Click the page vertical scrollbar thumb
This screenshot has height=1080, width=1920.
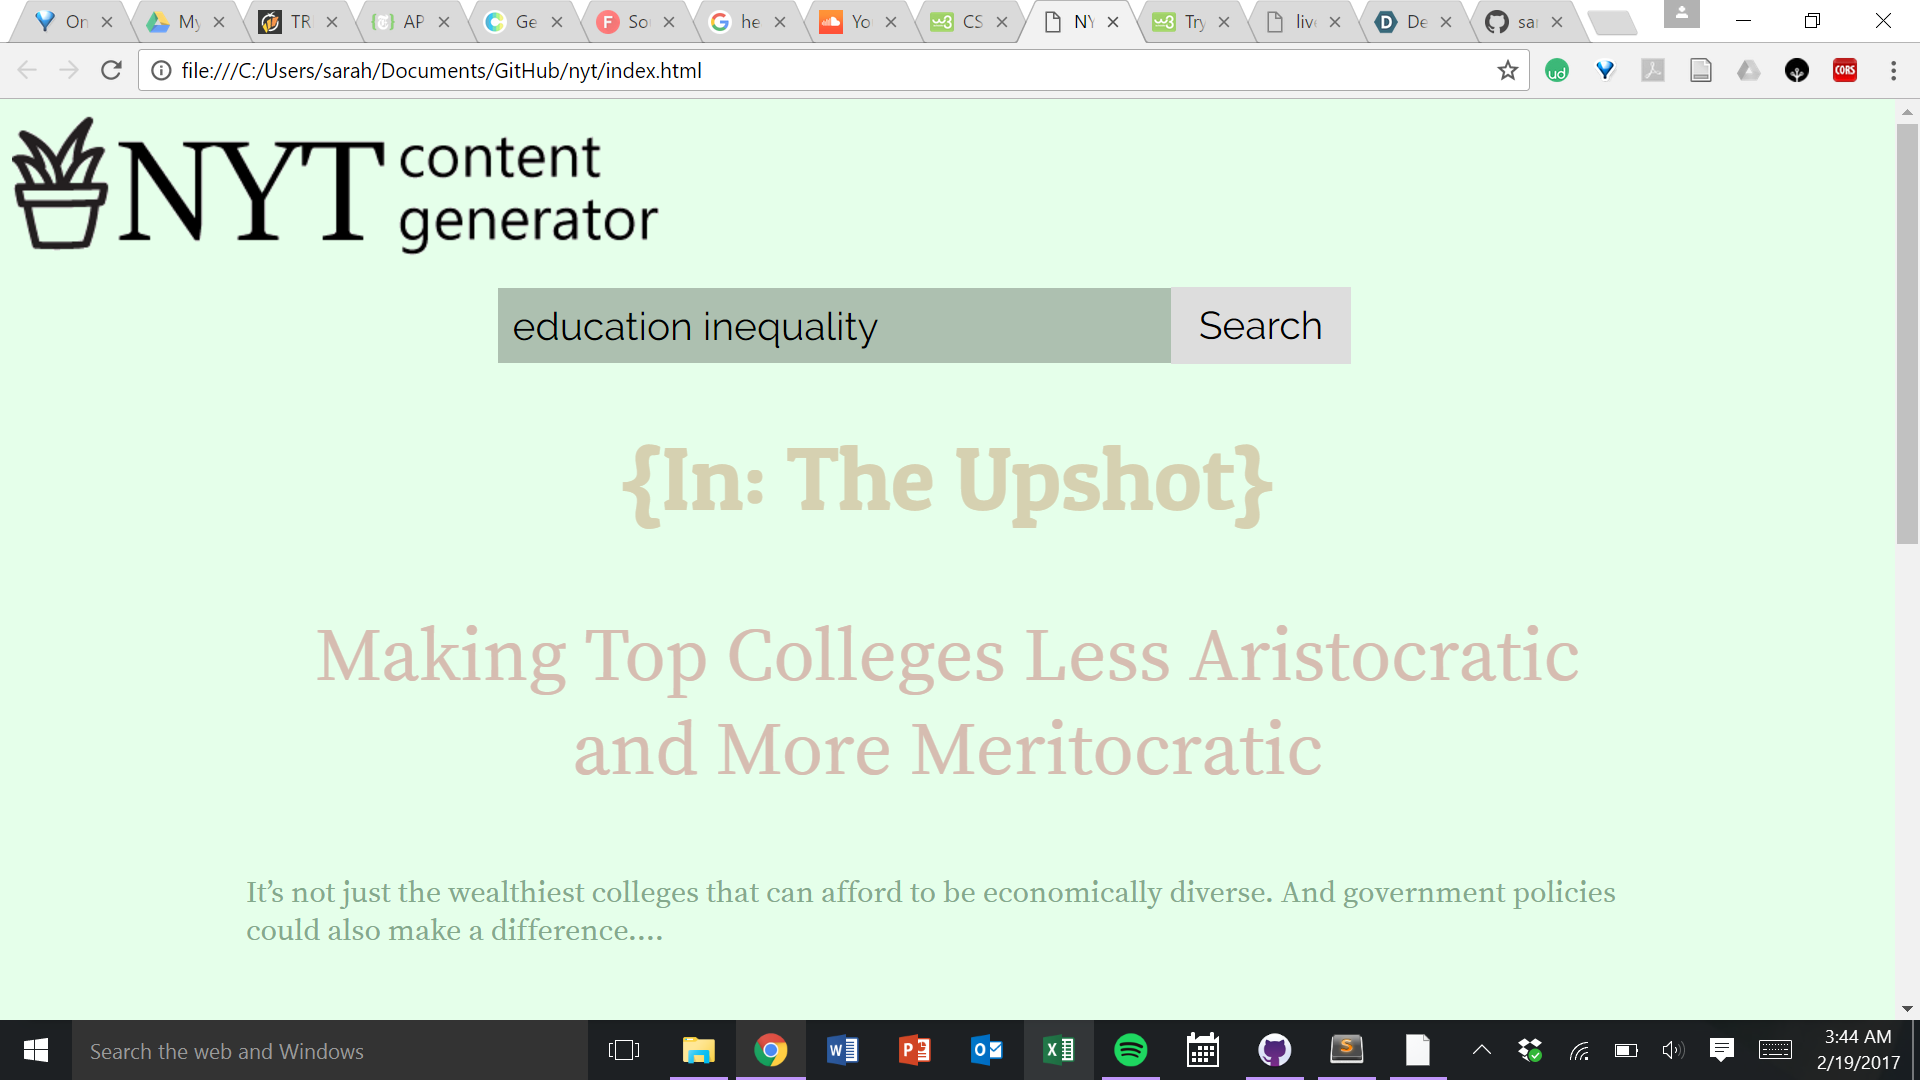click(x=1907, y=335)
